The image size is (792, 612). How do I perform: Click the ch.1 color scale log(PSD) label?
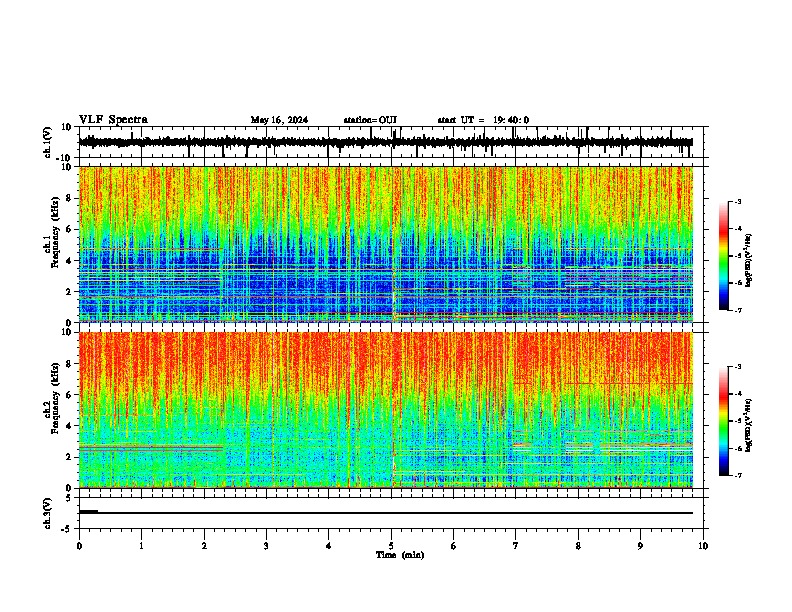[749, 260]
